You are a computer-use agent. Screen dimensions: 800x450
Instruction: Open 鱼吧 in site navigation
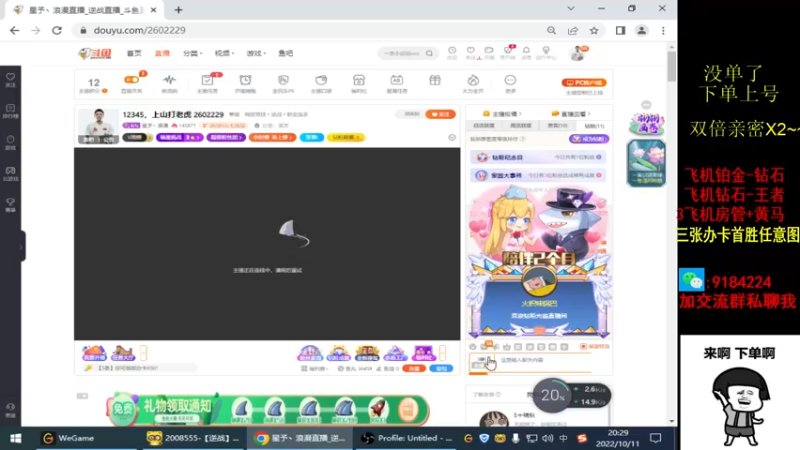tap(286, 53)
